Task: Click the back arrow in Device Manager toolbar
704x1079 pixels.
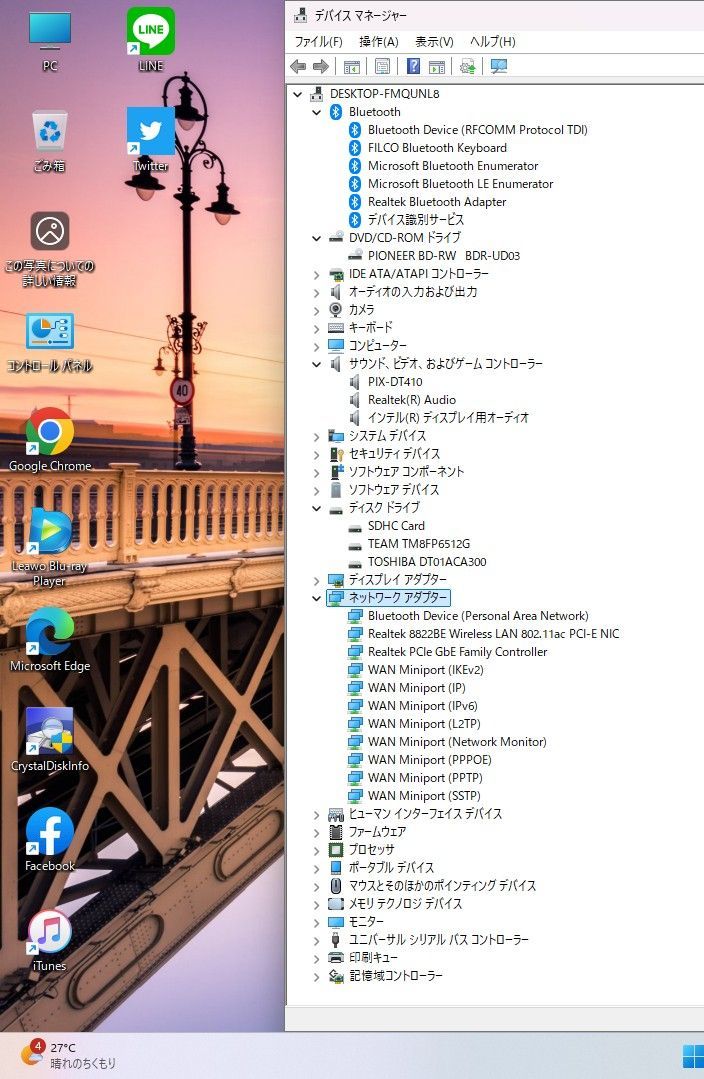Action: [x=298, y=66]
